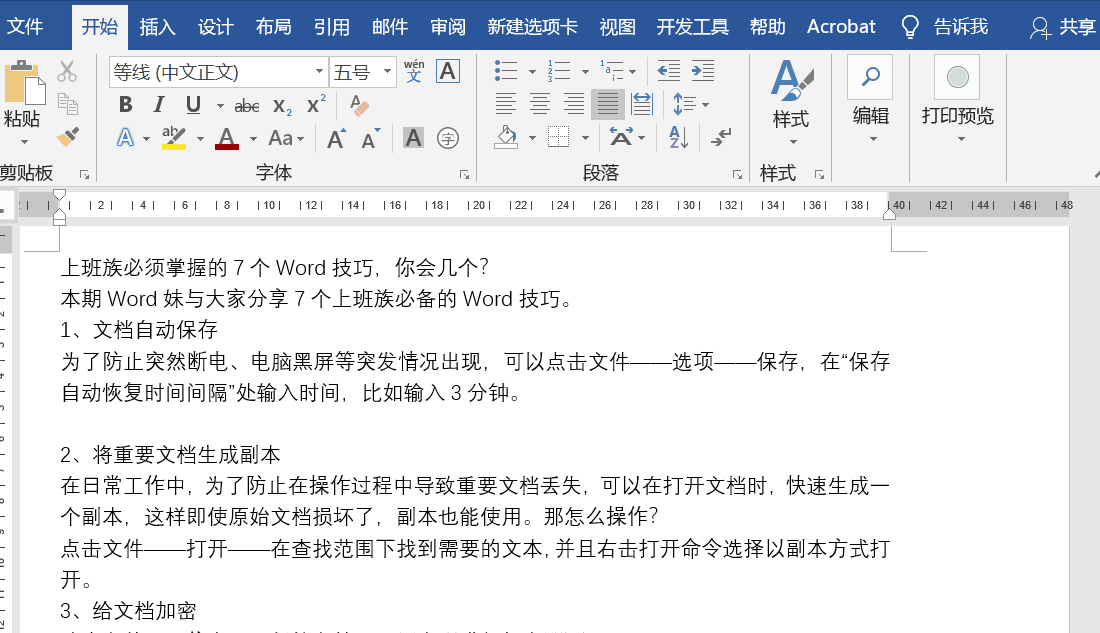Expand the Paste options dropdown arrow
The image size is (1100, 633).
click(x=24, y=142)
